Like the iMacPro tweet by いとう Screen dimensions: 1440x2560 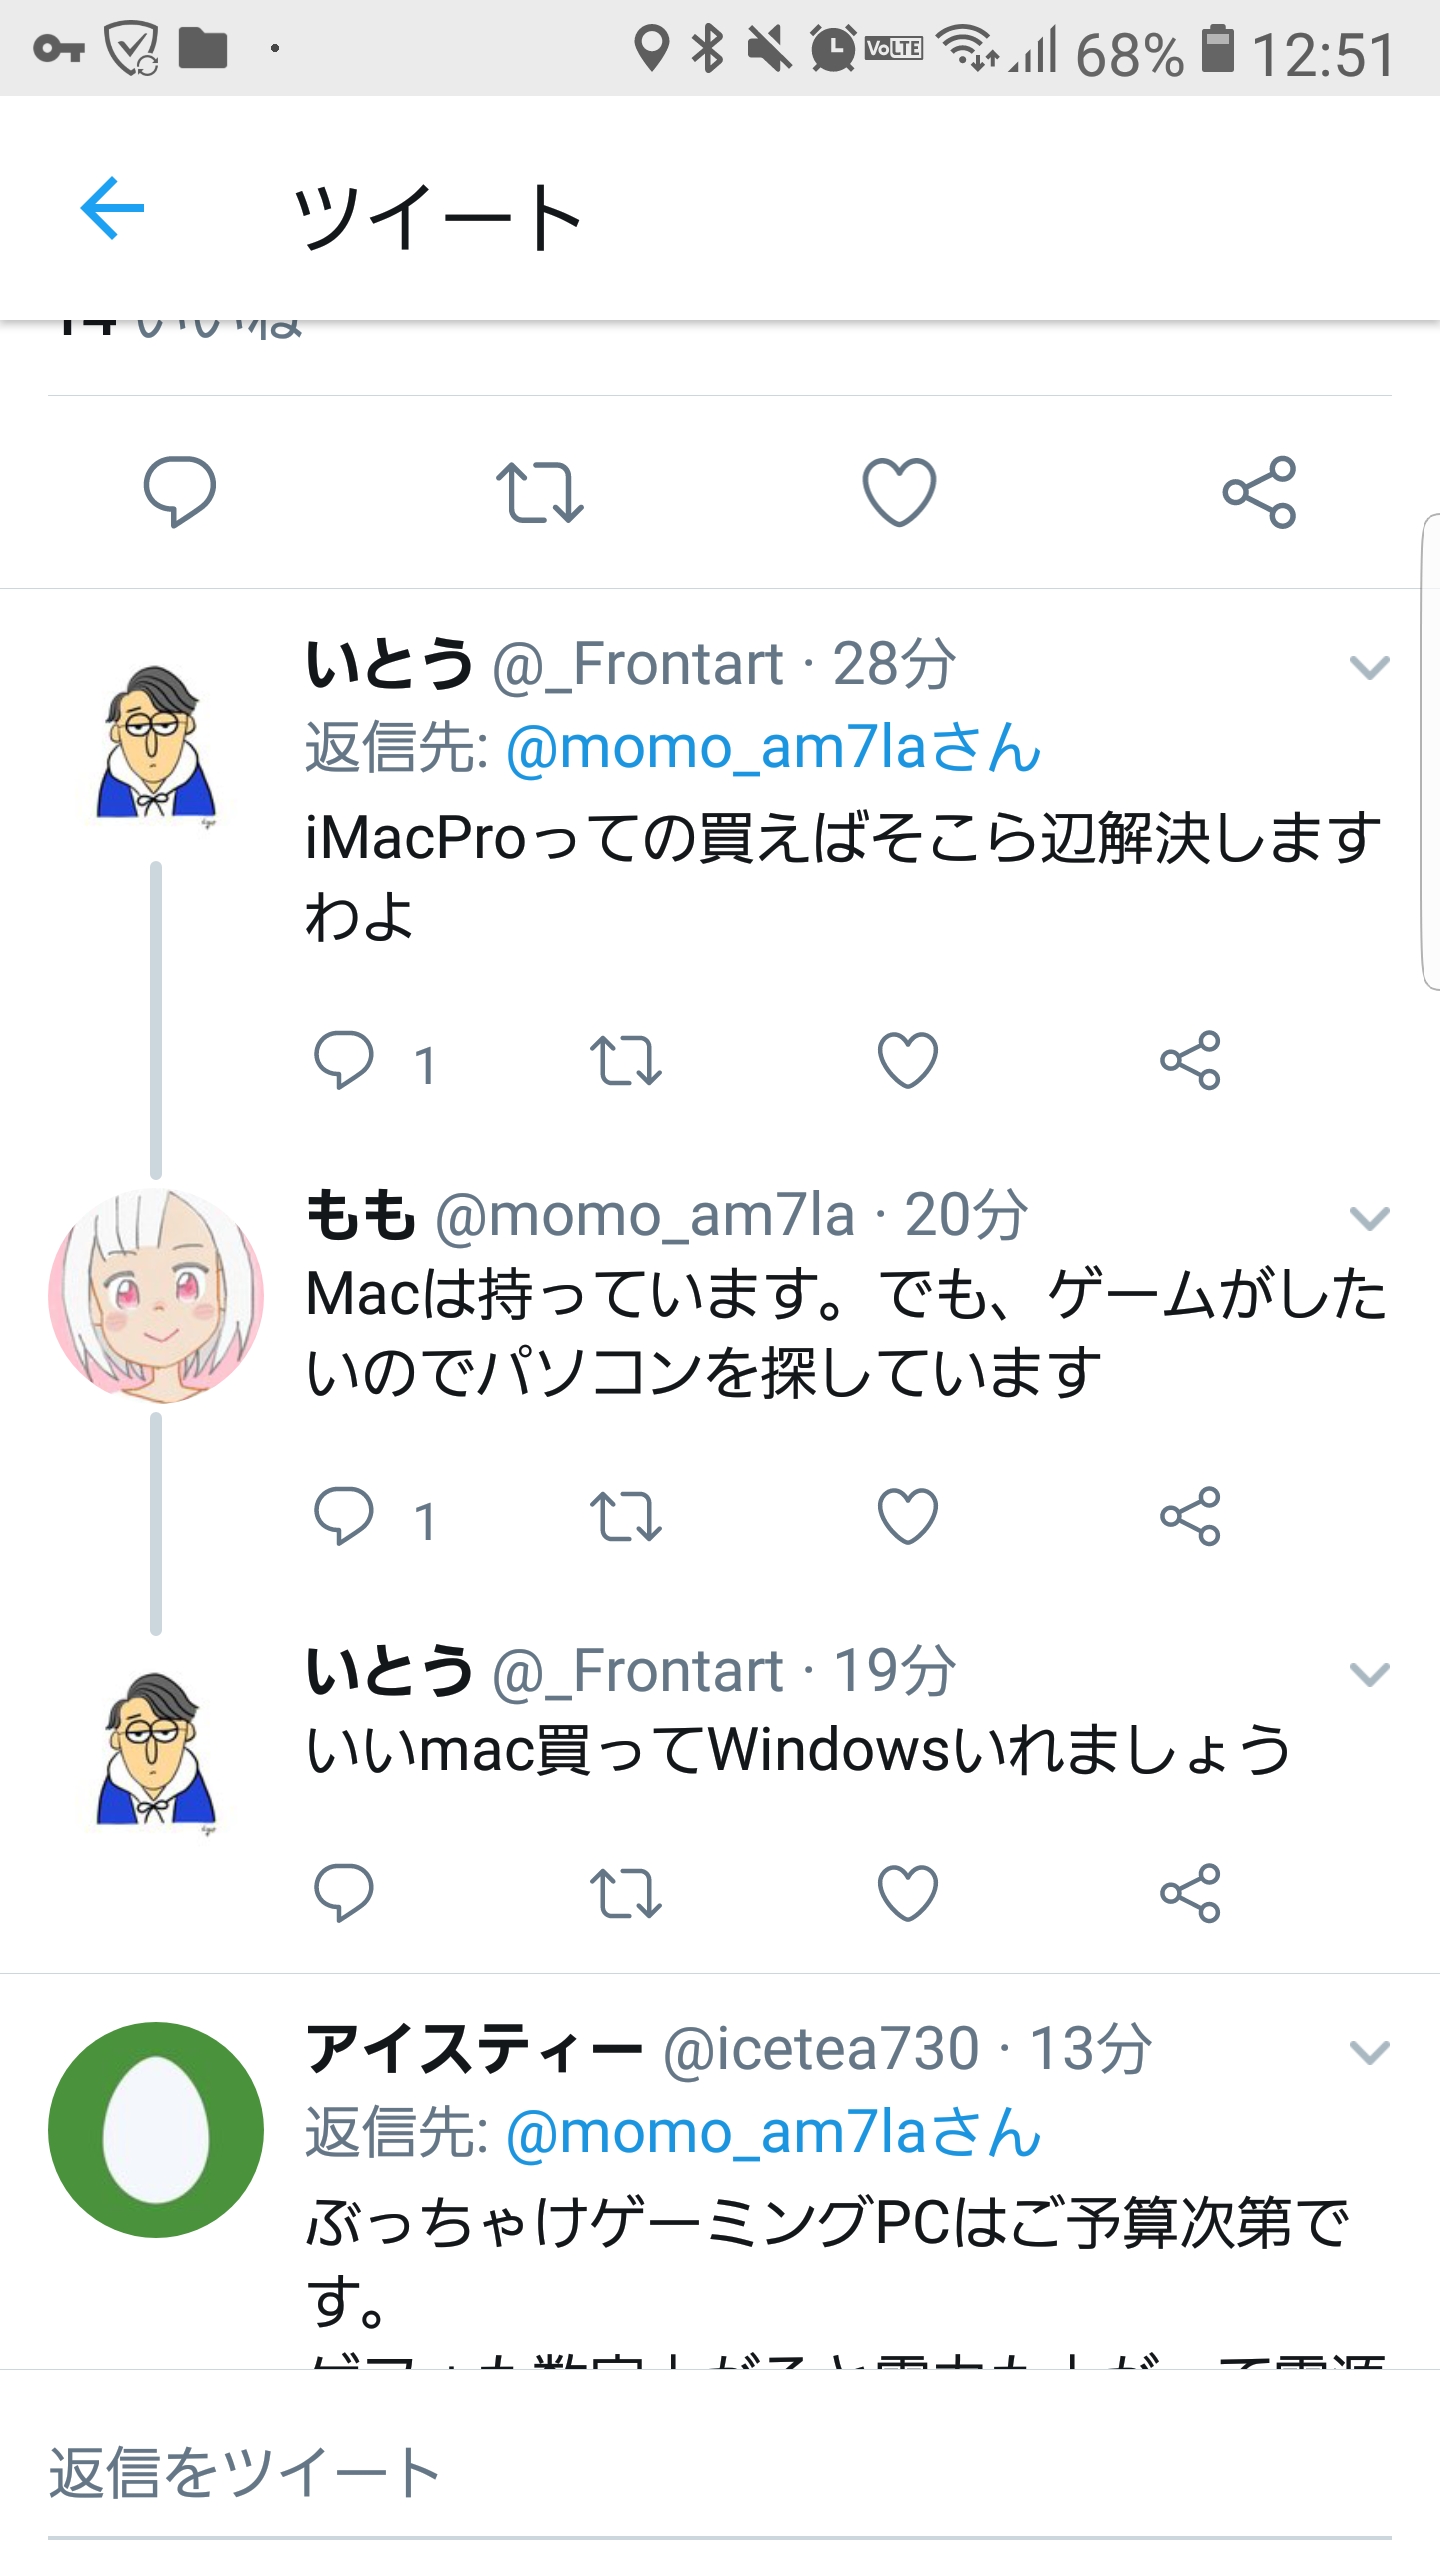click(x=907, y=1060)
